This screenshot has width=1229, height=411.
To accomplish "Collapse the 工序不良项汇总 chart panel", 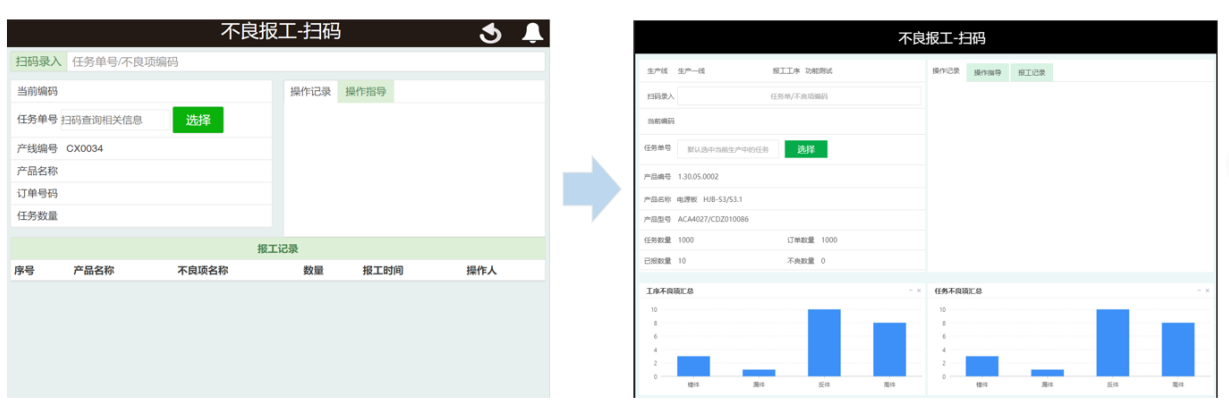I will (910, 290).
